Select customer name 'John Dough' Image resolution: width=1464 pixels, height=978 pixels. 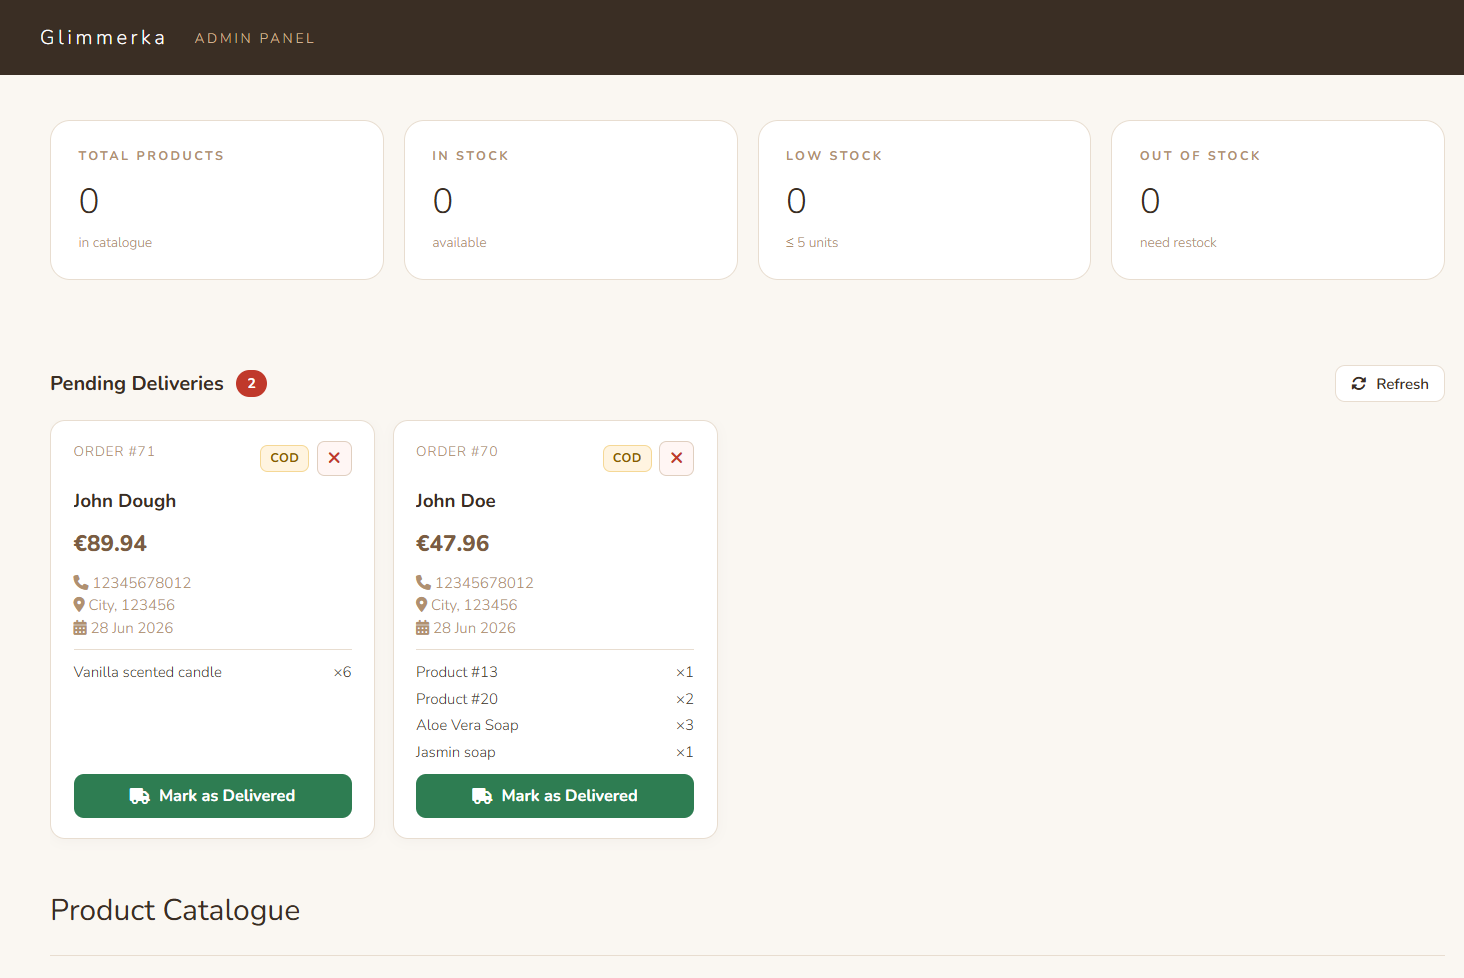point(125,501)
